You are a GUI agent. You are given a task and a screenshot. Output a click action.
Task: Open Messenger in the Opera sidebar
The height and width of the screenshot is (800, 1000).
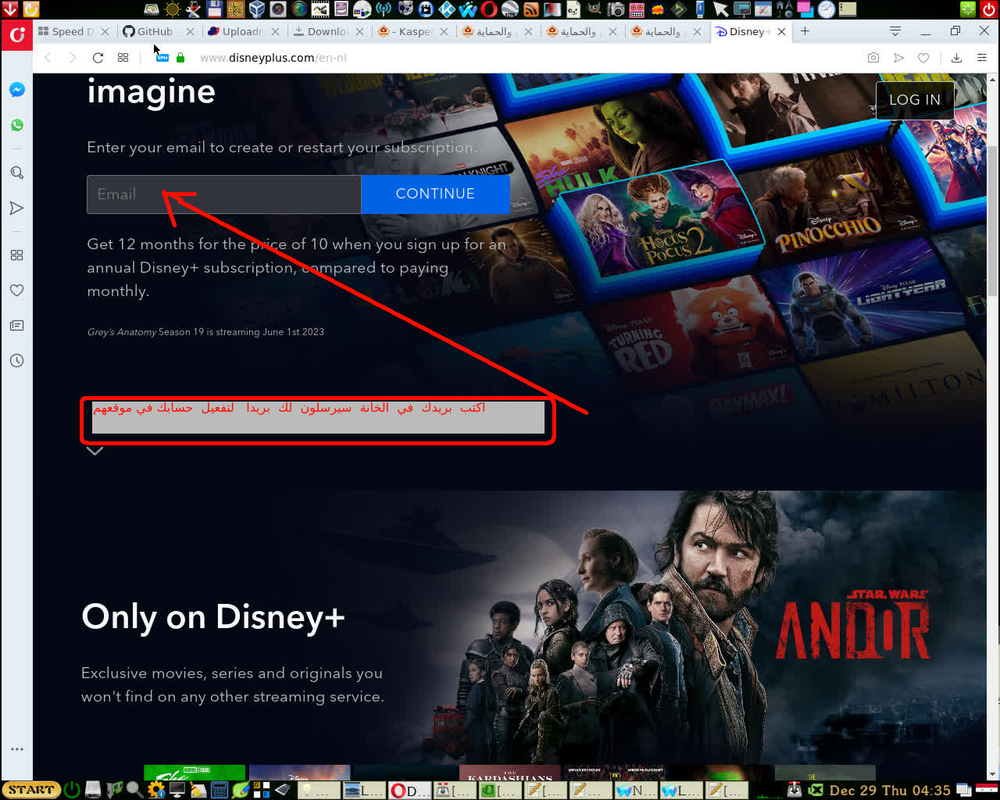(x=17, y=90)
